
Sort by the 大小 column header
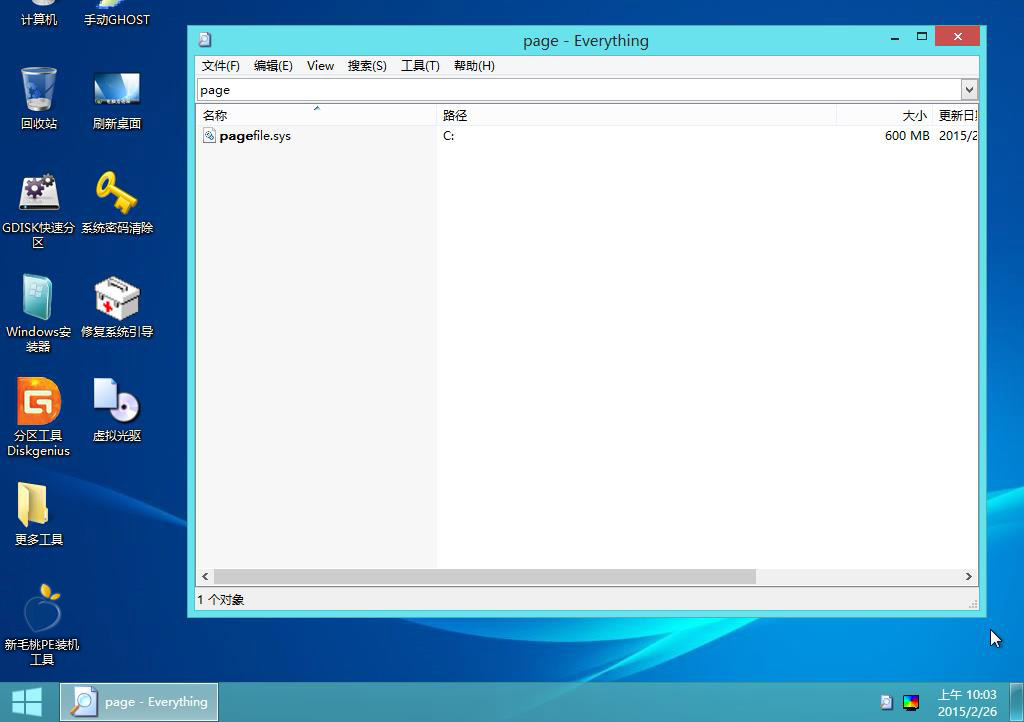pos(884,116)
